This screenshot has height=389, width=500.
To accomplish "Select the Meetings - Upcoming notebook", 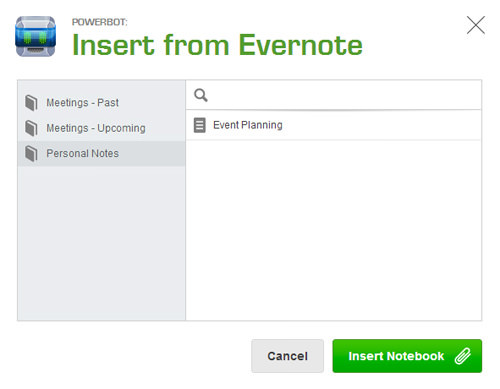I will [101, 128].
